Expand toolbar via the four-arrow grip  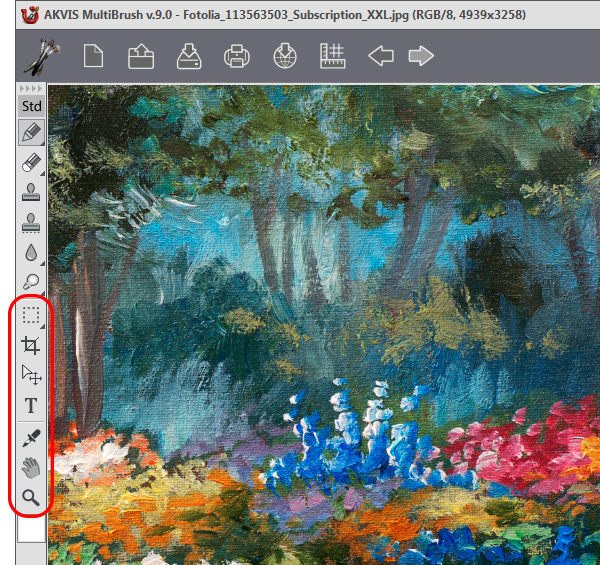click(31, 89)
